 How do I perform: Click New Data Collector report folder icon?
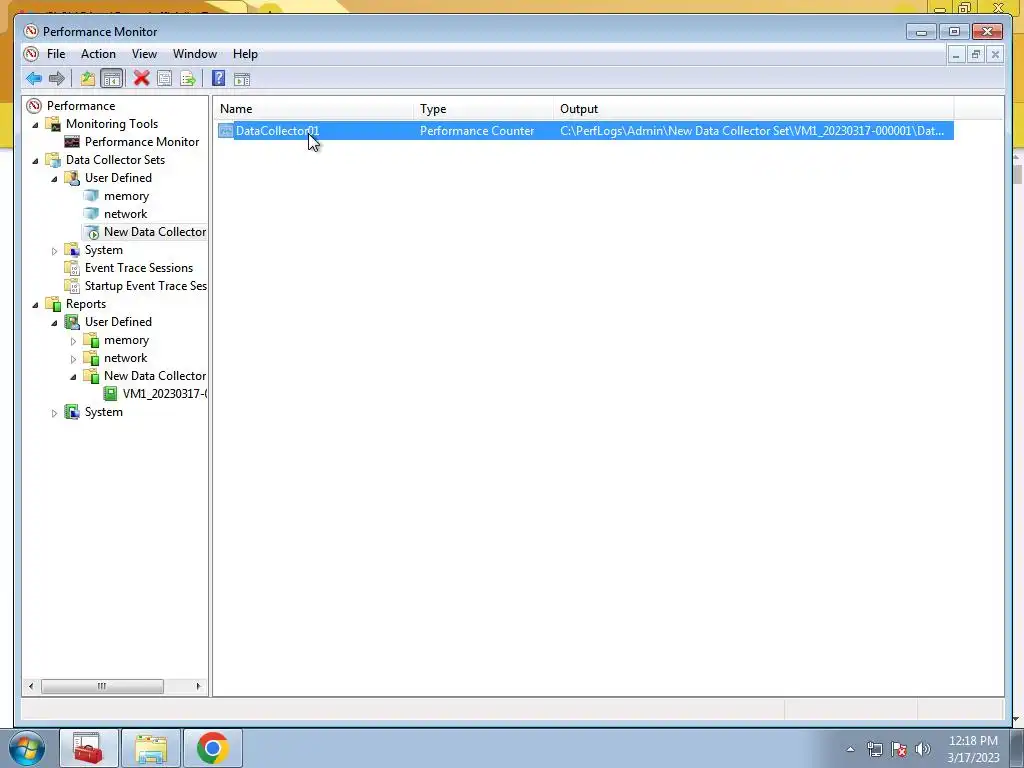click(x=91, y=376)
